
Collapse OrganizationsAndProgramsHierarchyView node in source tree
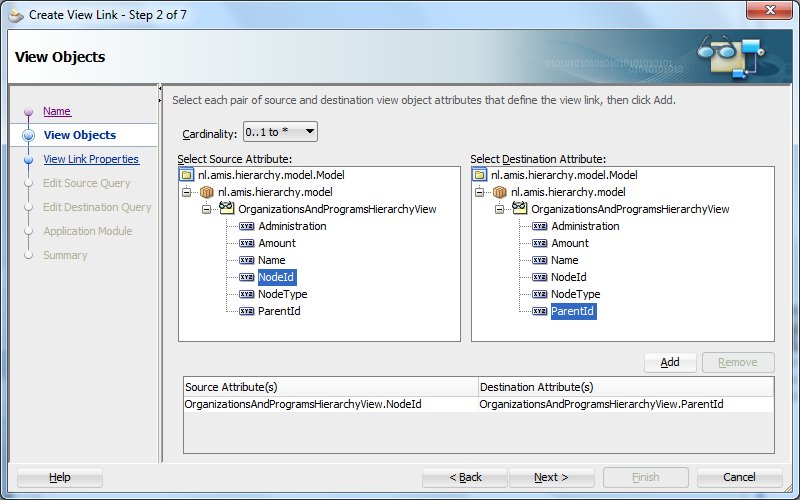(x=206, y=209)
